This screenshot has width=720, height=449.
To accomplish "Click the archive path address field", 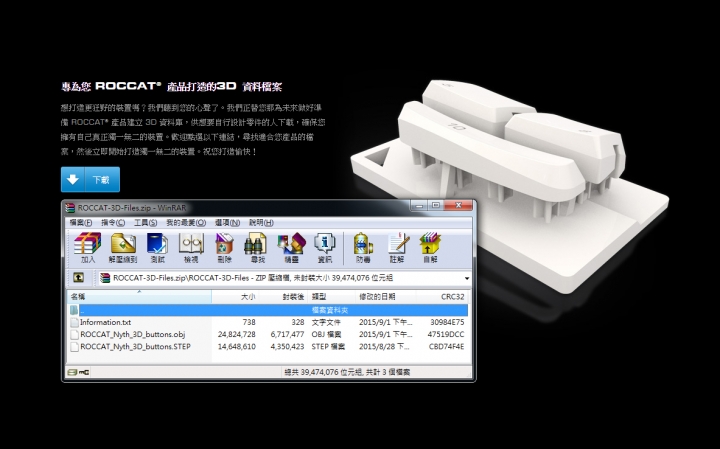I will pyautogui.click(x=284, y=278).
